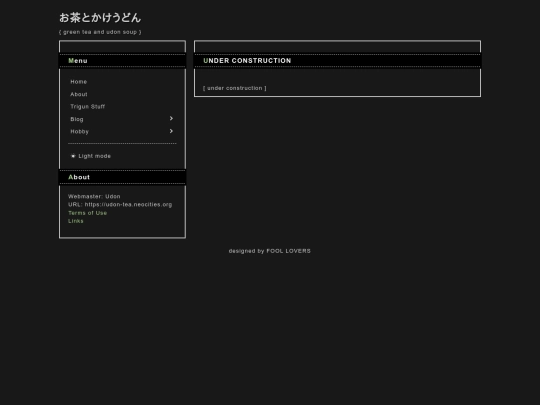Open the Terms of Use link
Screen dimensions: 540x405
pos(87,213)
